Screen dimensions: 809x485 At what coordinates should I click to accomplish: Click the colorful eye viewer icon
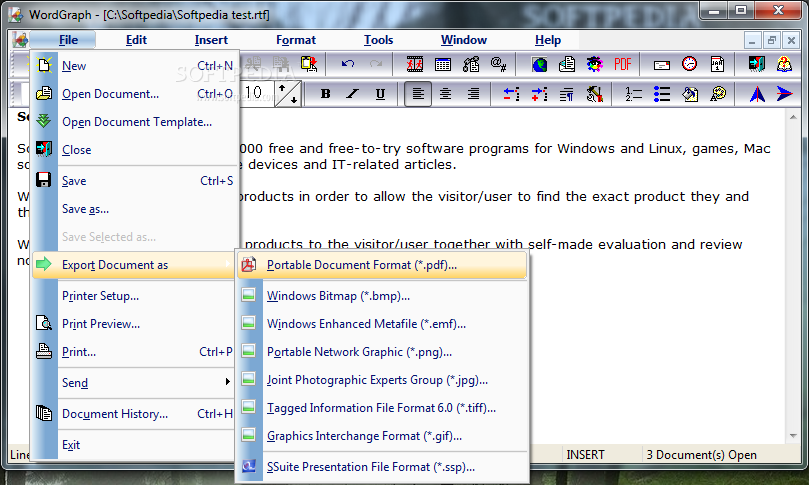coord(595,64)
